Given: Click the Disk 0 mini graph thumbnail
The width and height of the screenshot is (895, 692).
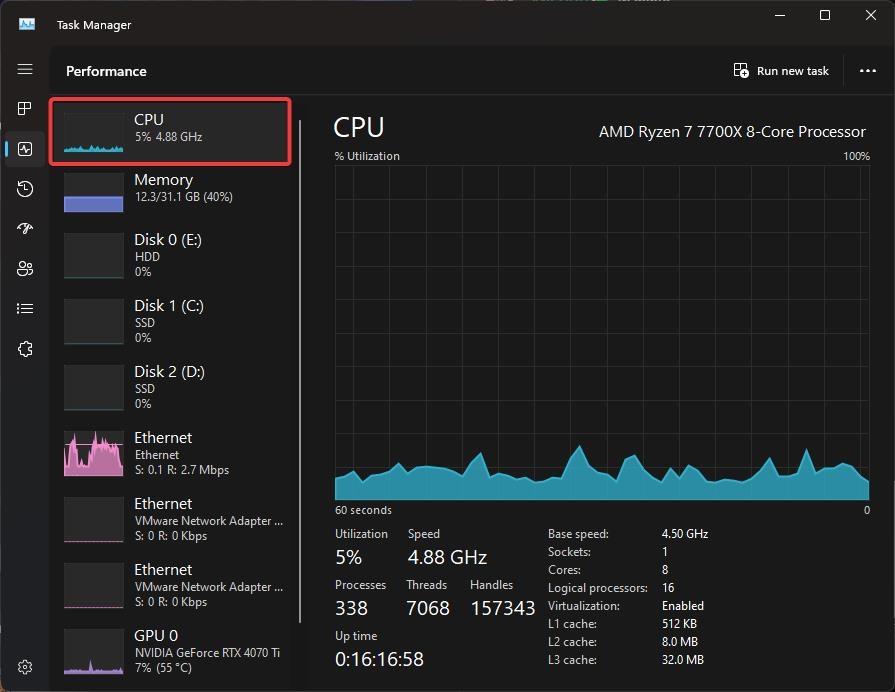Looking at the screenshot, I should tap(94, 255).
